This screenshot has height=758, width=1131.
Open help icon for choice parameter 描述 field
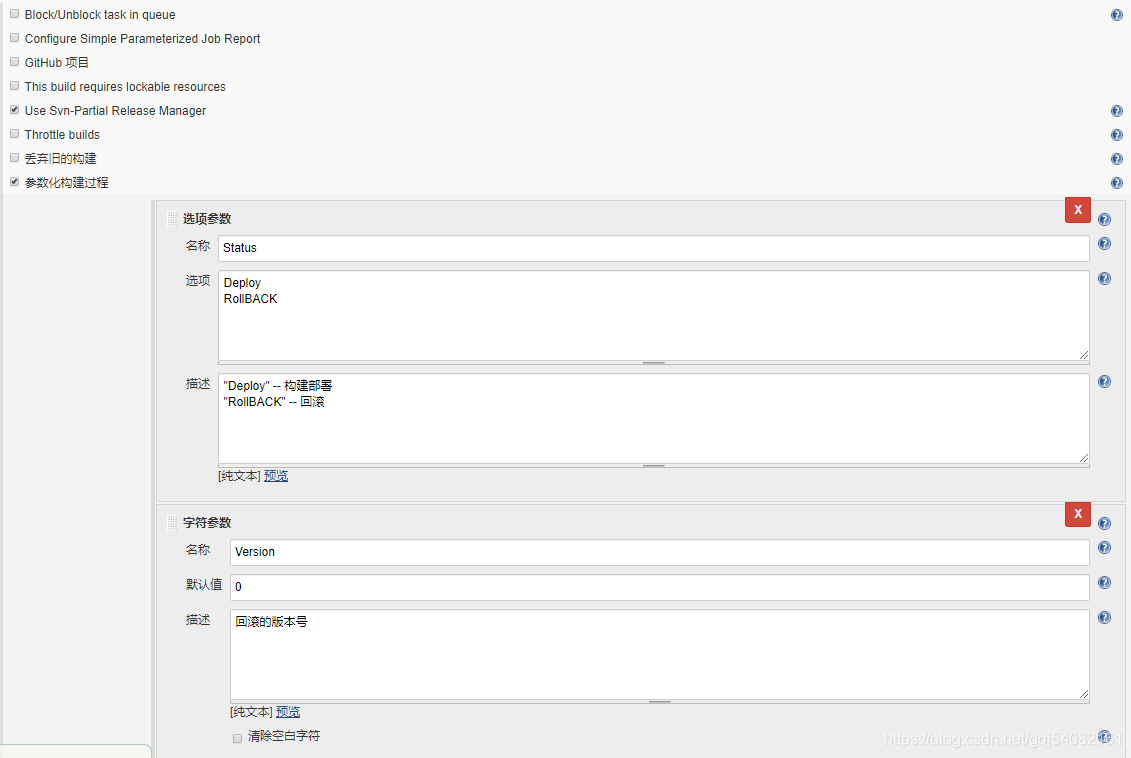pyautogui.click(x=1104, y=382)
